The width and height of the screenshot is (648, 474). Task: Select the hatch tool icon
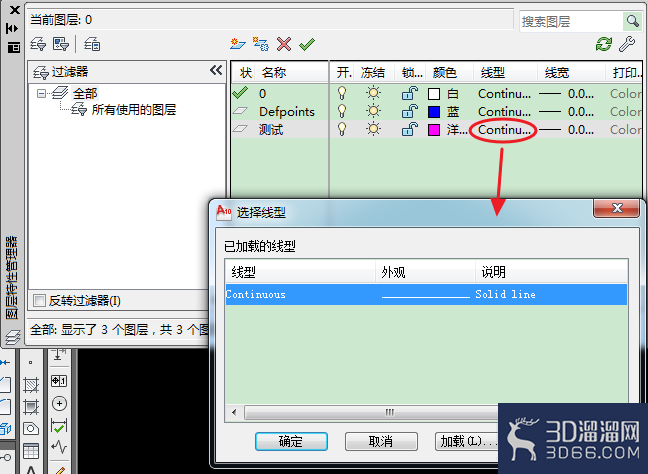[x=31, y=385]
